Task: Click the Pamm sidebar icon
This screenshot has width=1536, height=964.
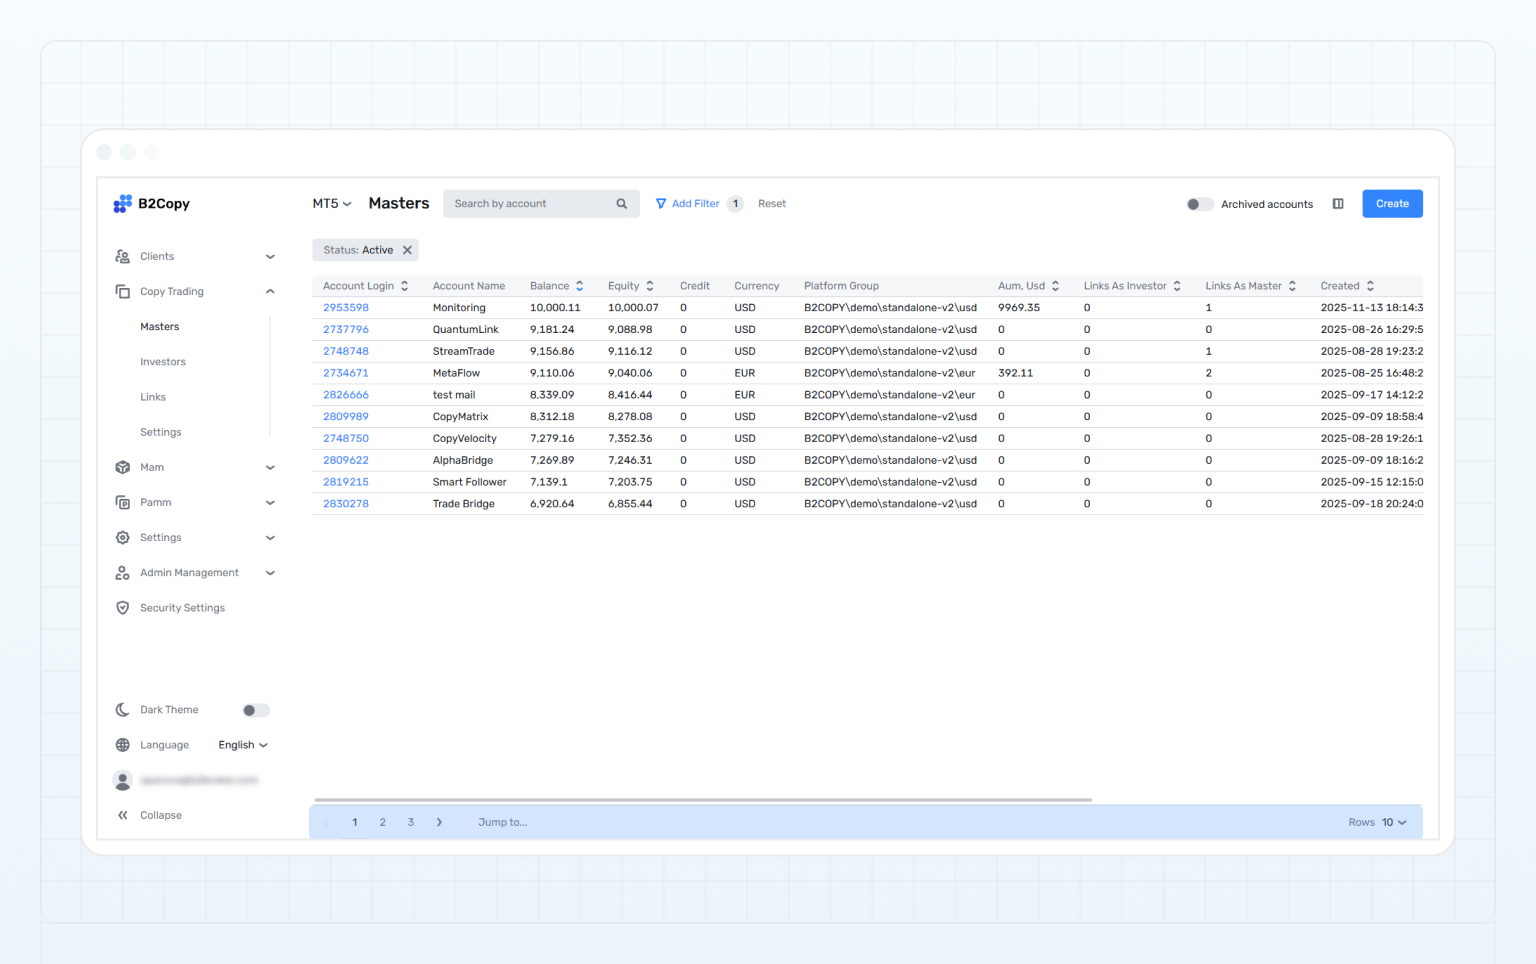Action: point(122,502)
